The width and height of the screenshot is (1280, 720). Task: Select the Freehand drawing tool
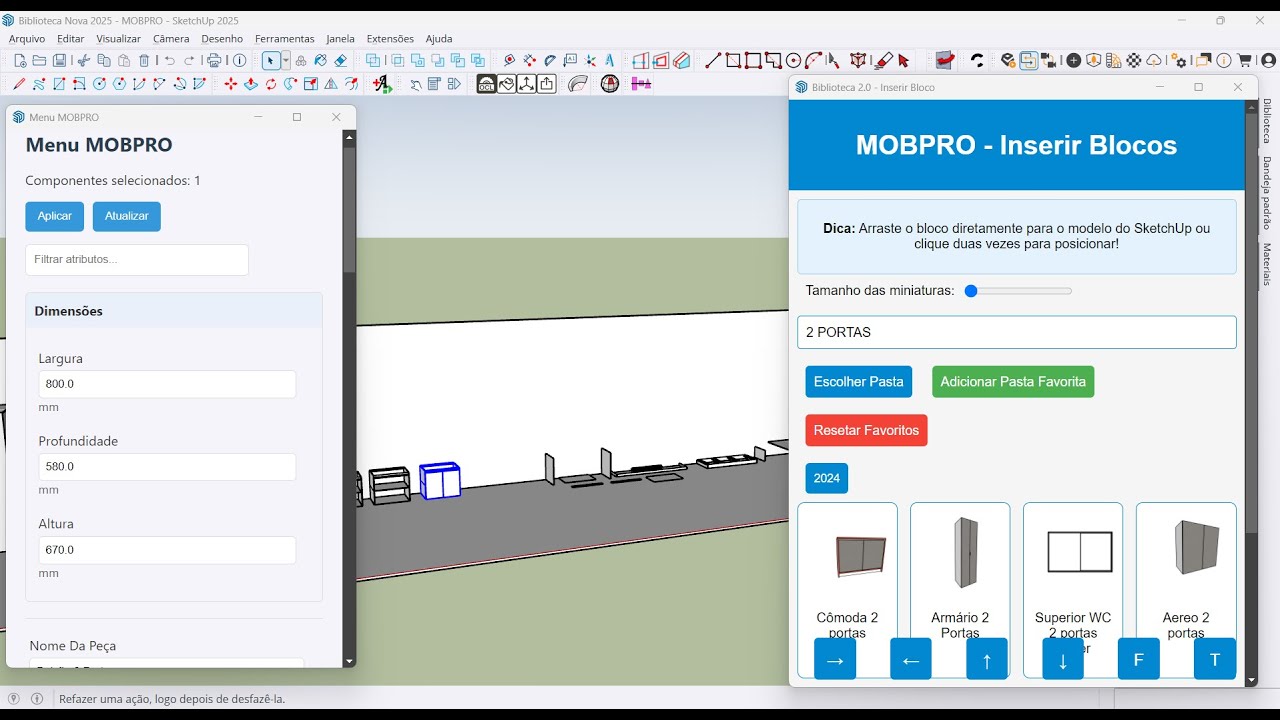tap(38, 84)
